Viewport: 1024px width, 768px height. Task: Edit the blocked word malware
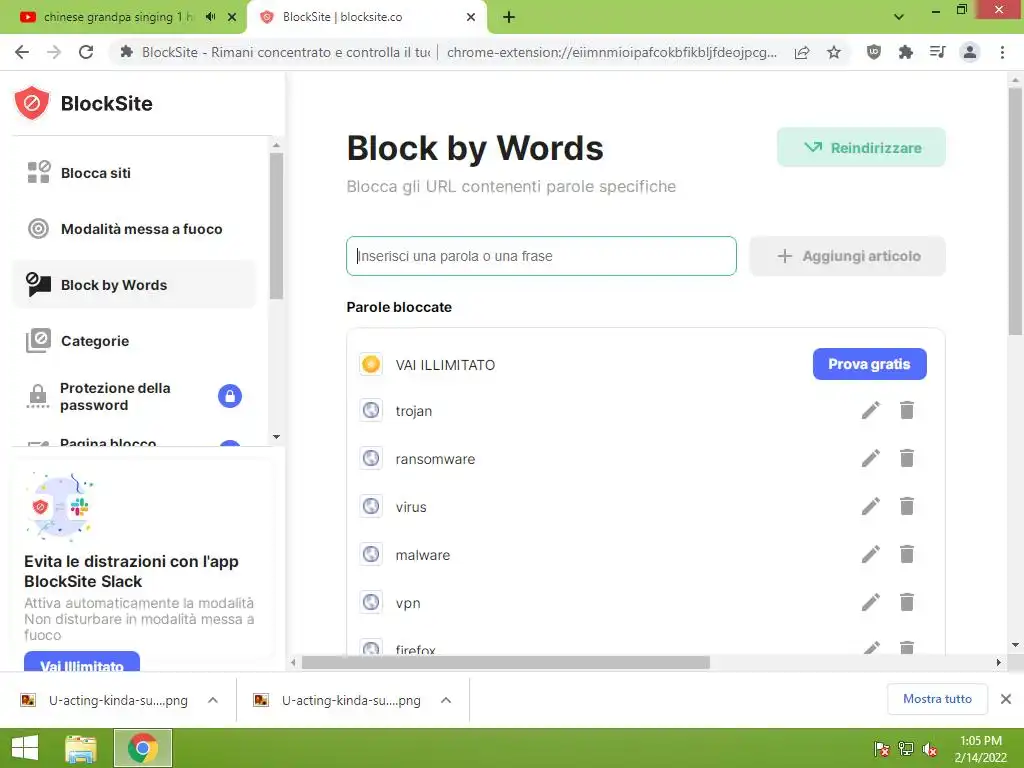tap(871, 554)
